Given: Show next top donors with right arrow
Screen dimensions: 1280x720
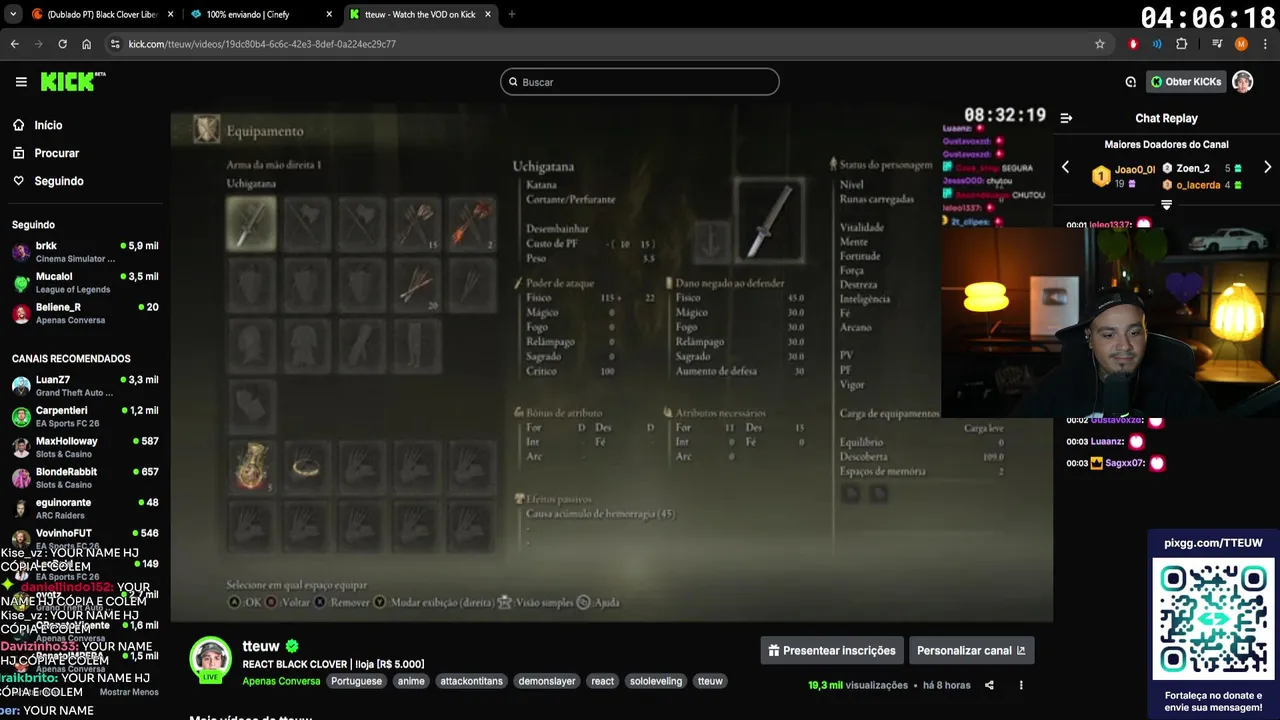Looking at the screenshot, I should 1267,167.
